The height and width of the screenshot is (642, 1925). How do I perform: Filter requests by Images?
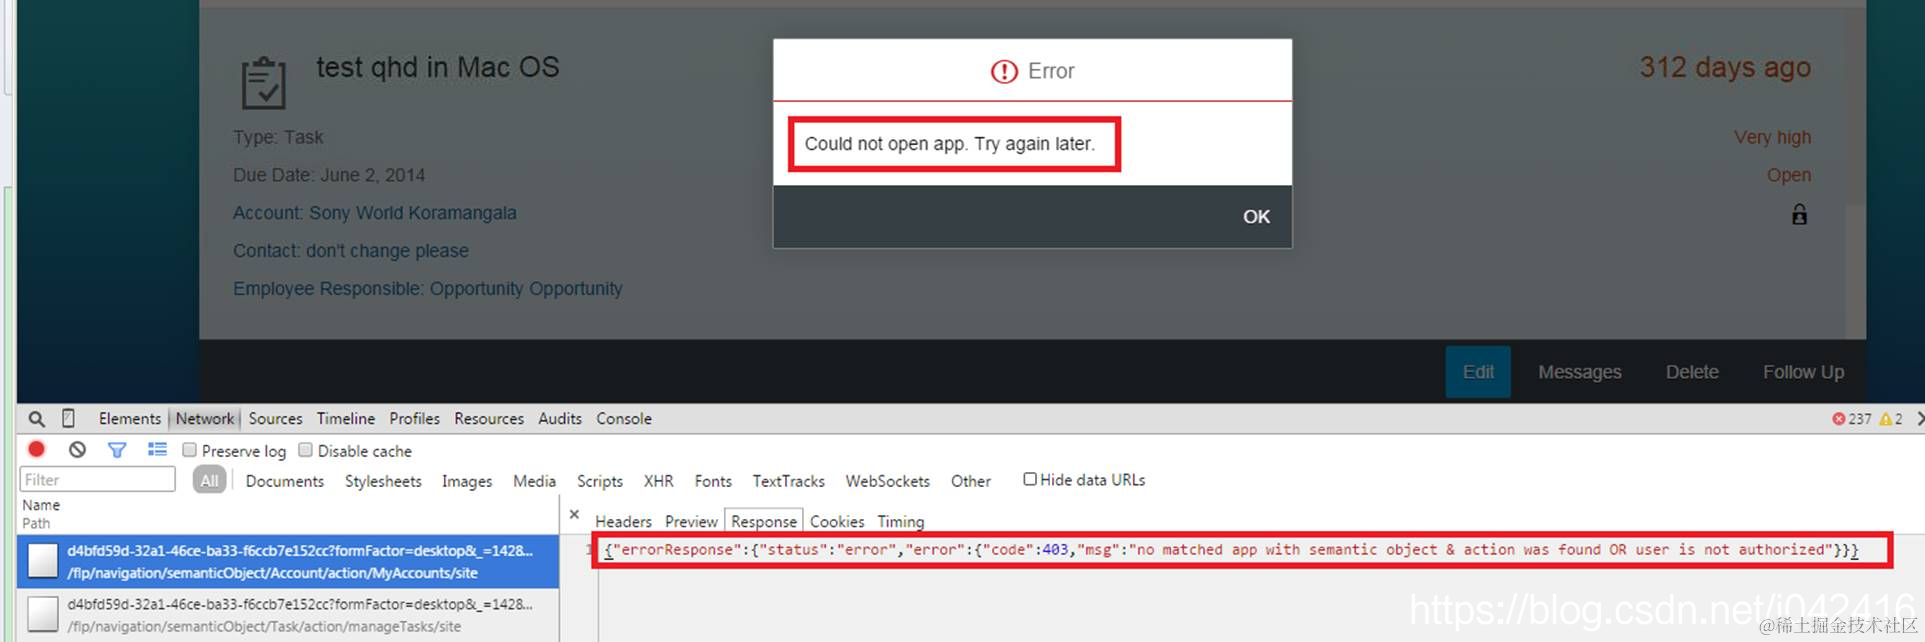pos(467,481)
